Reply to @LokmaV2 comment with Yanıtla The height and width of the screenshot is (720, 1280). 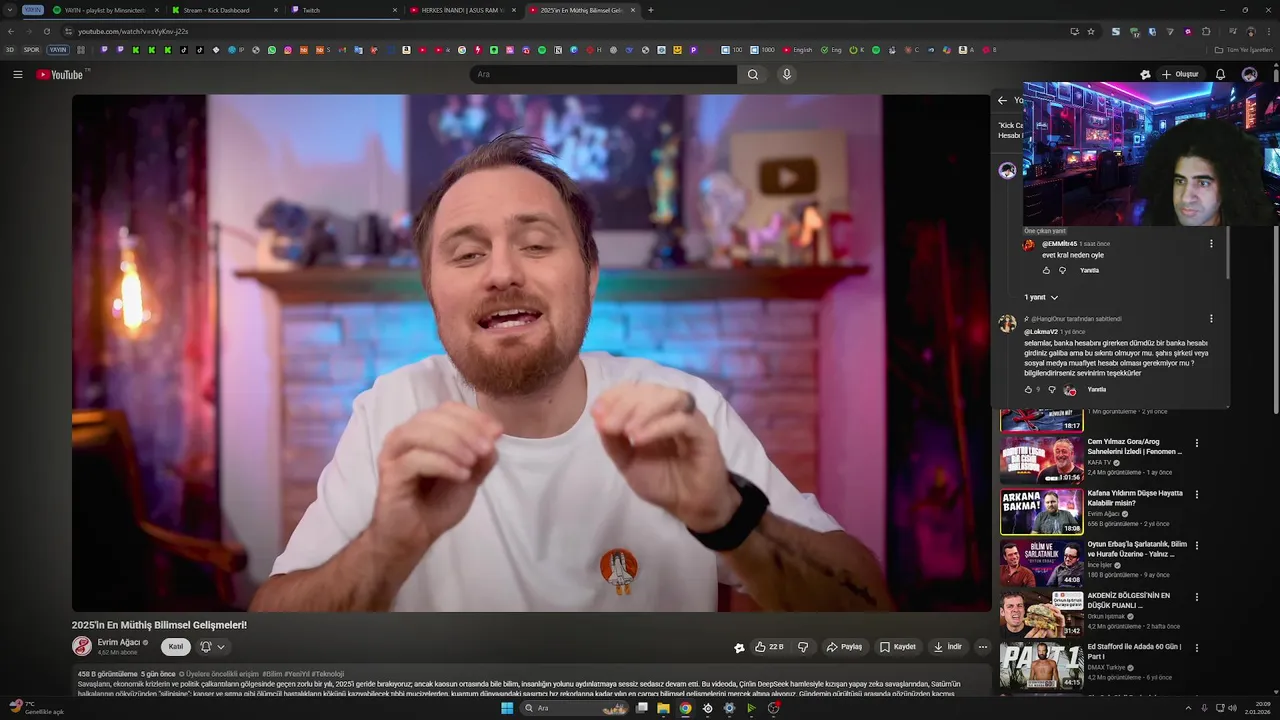(x=1097, y=389)
